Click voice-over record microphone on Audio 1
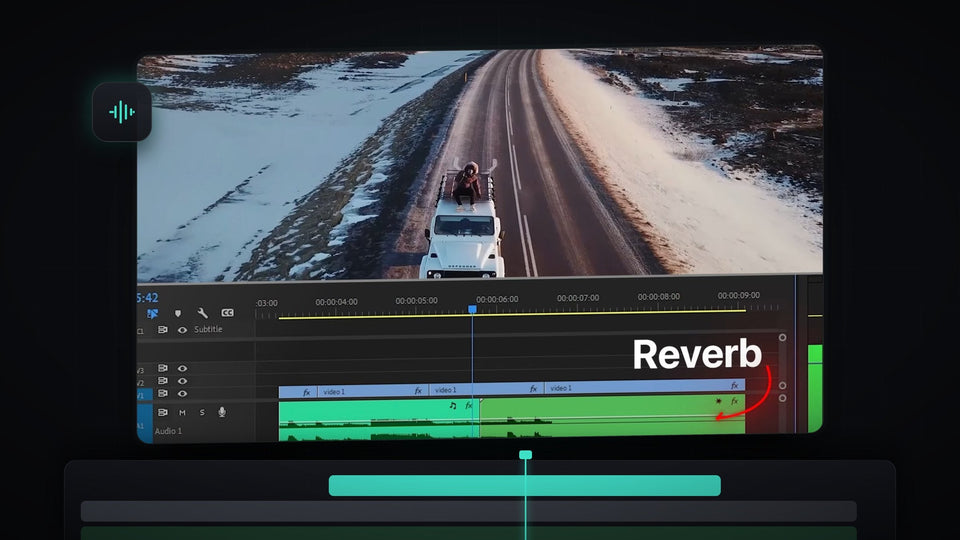The width and height of the screenshot is (960, 540). (222, 412)
